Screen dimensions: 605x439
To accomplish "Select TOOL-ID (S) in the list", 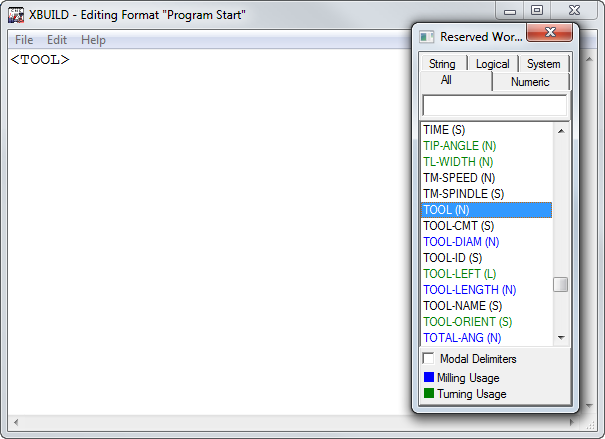I will tap(486, 258).
